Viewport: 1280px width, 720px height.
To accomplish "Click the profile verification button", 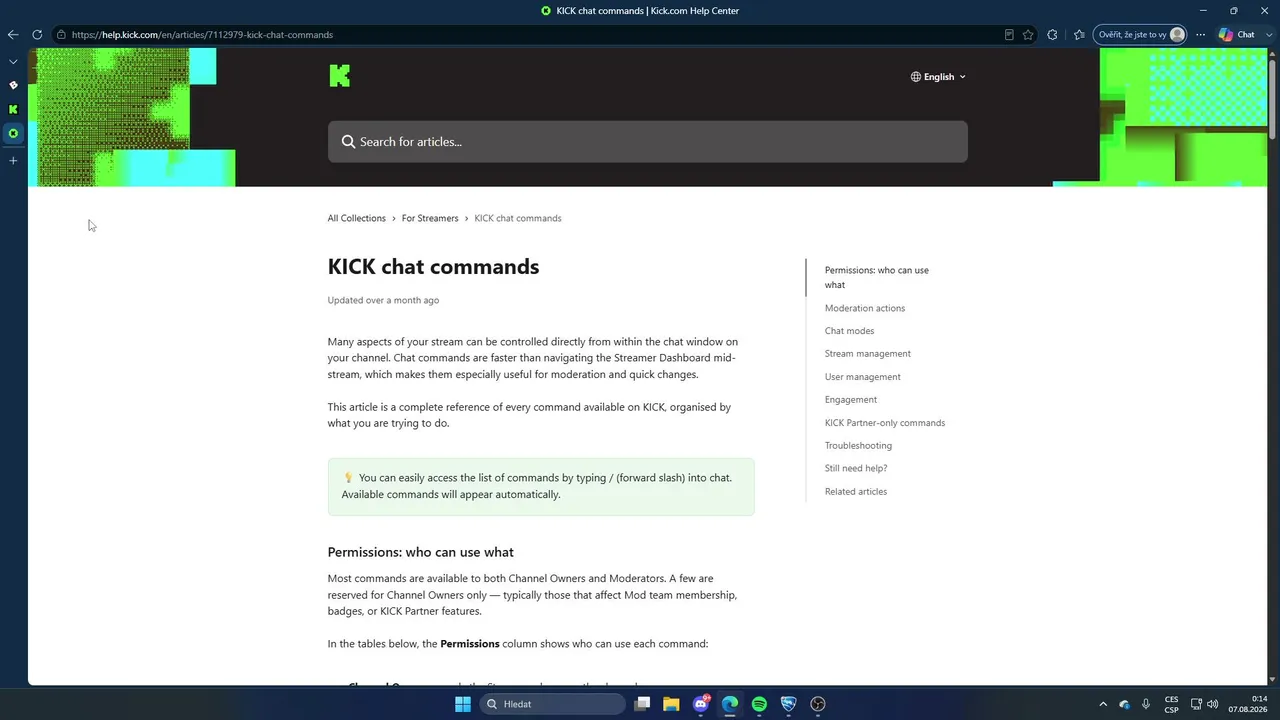I will click(1140, 35).
